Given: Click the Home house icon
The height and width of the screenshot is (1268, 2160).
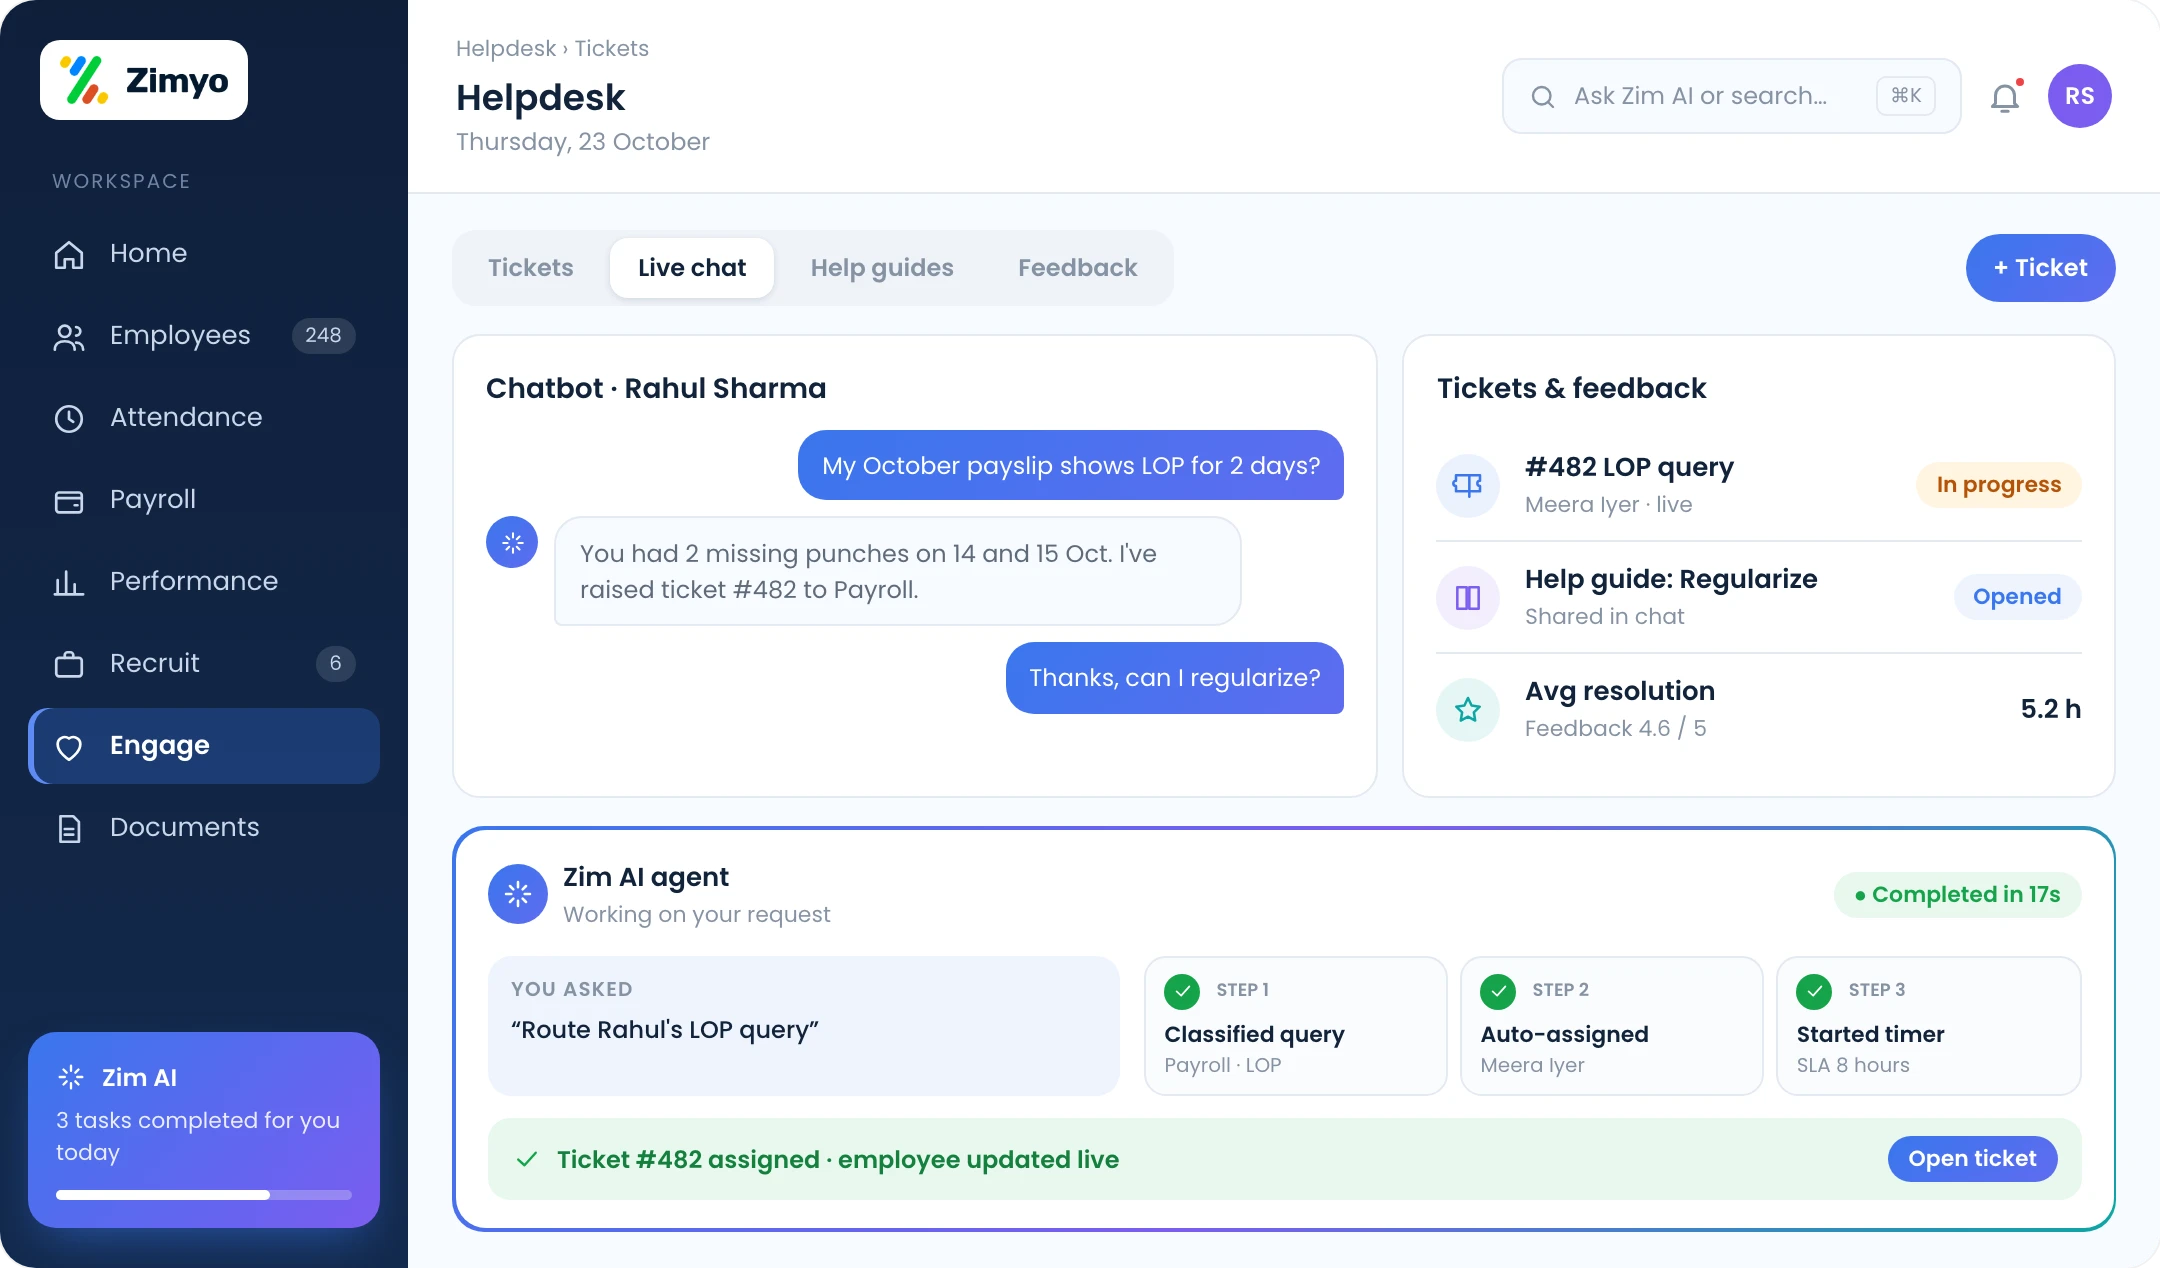Looking at the screenshot, I should 69,254.
